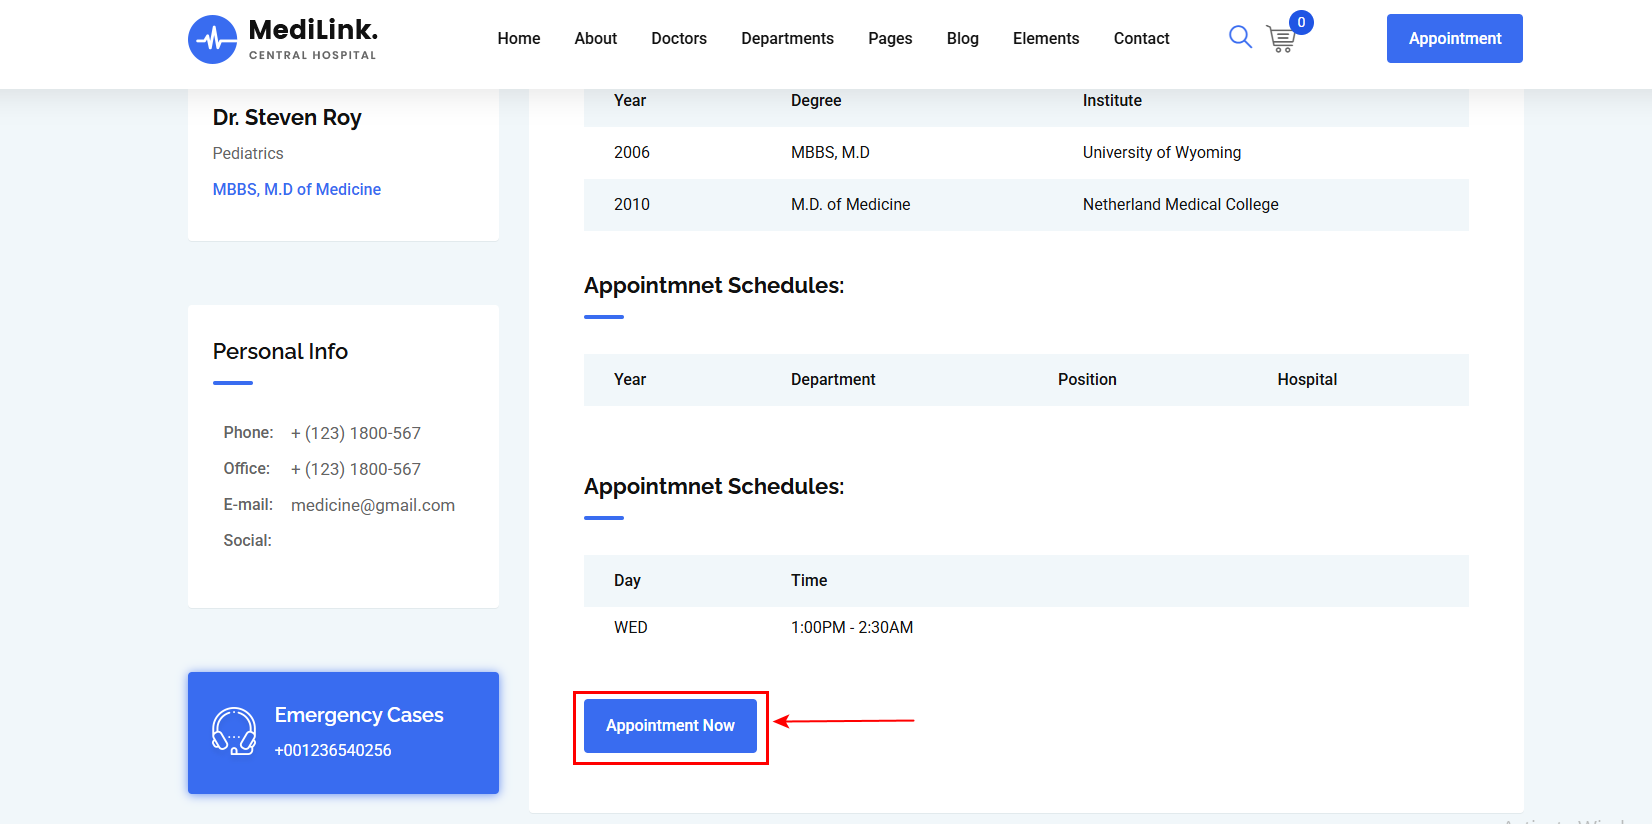Click the University of Wyoming cell
The image size is (1652, 824).
pyautogui.click(x=1162, y=152)
